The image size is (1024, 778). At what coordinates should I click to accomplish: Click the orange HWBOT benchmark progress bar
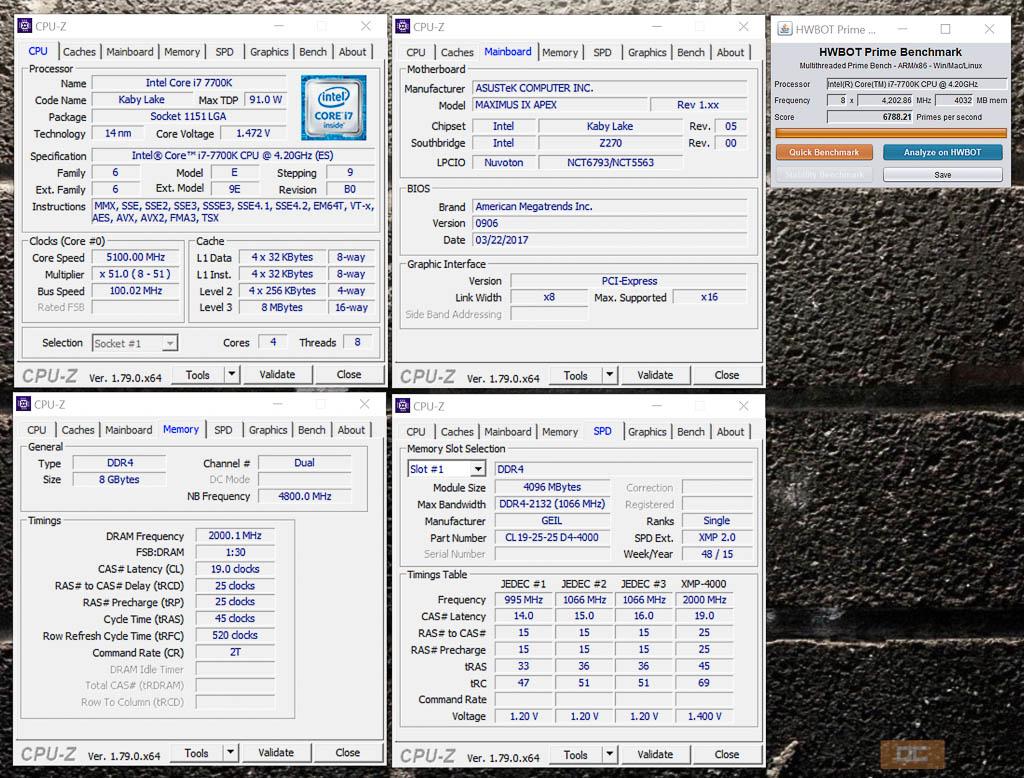891,133
